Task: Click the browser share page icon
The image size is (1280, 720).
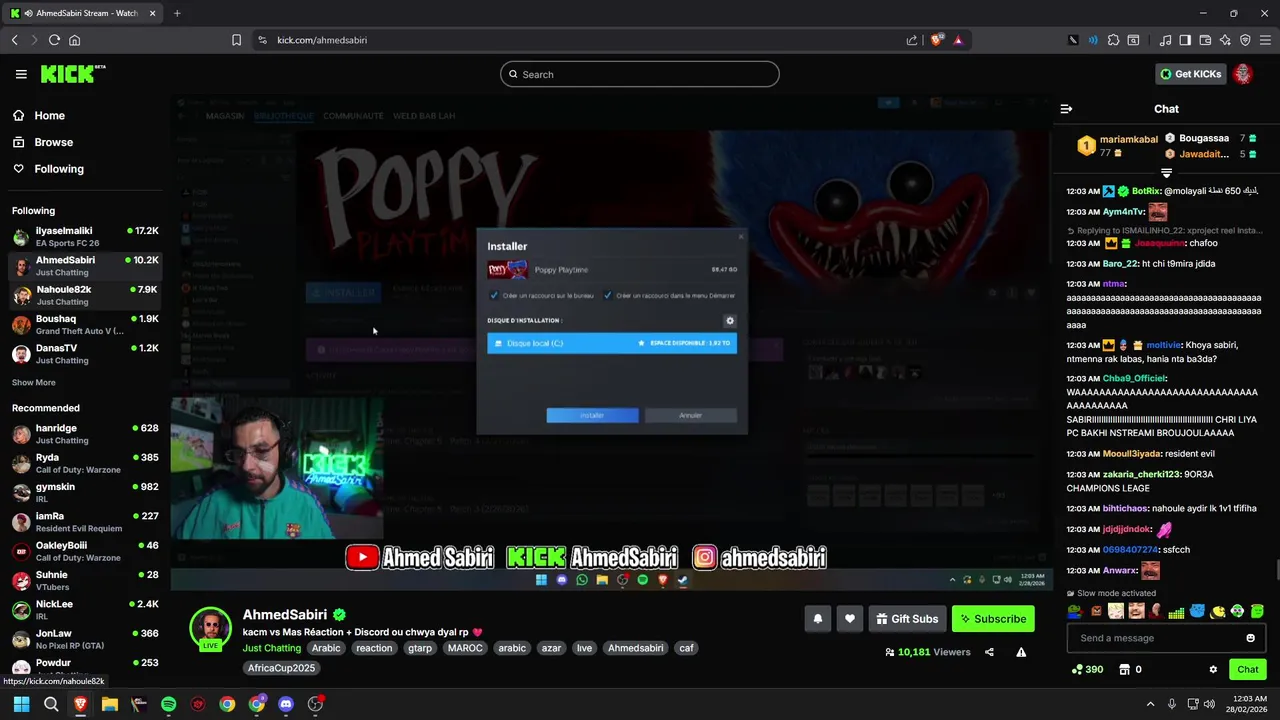Action: click(x=912, y=40)
